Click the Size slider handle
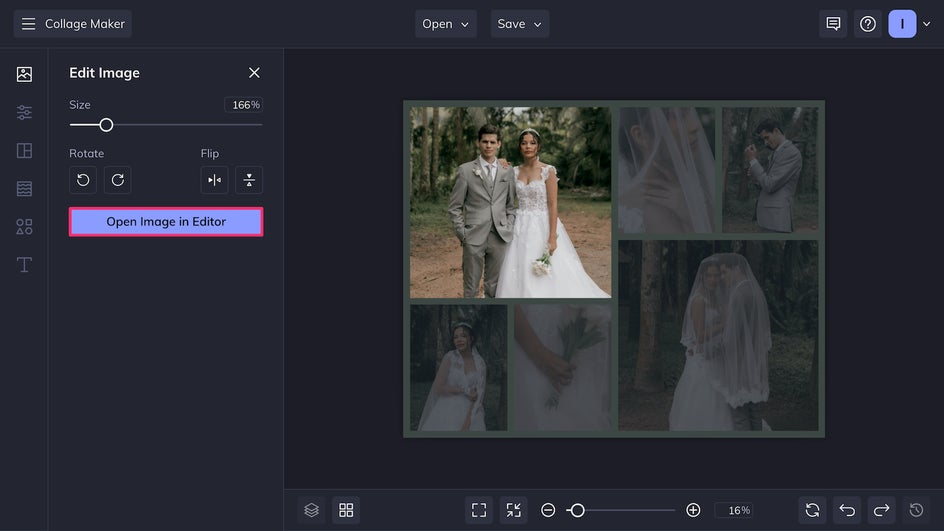This screenshot has height=531, width=944. point(106,125)
